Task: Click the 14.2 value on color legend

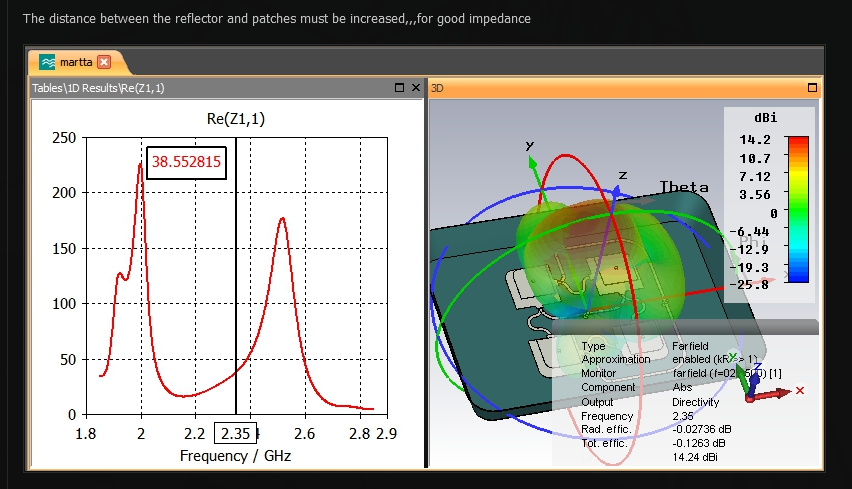Action: point(755,140)
